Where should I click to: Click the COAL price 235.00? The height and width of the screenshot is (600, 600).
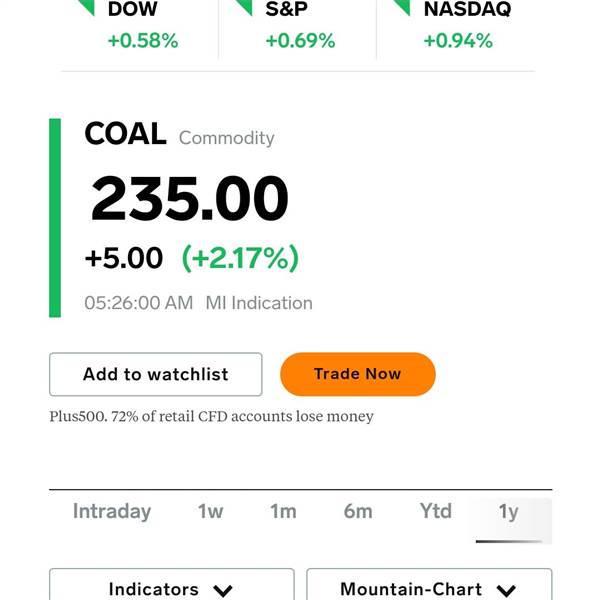(189, 198)
